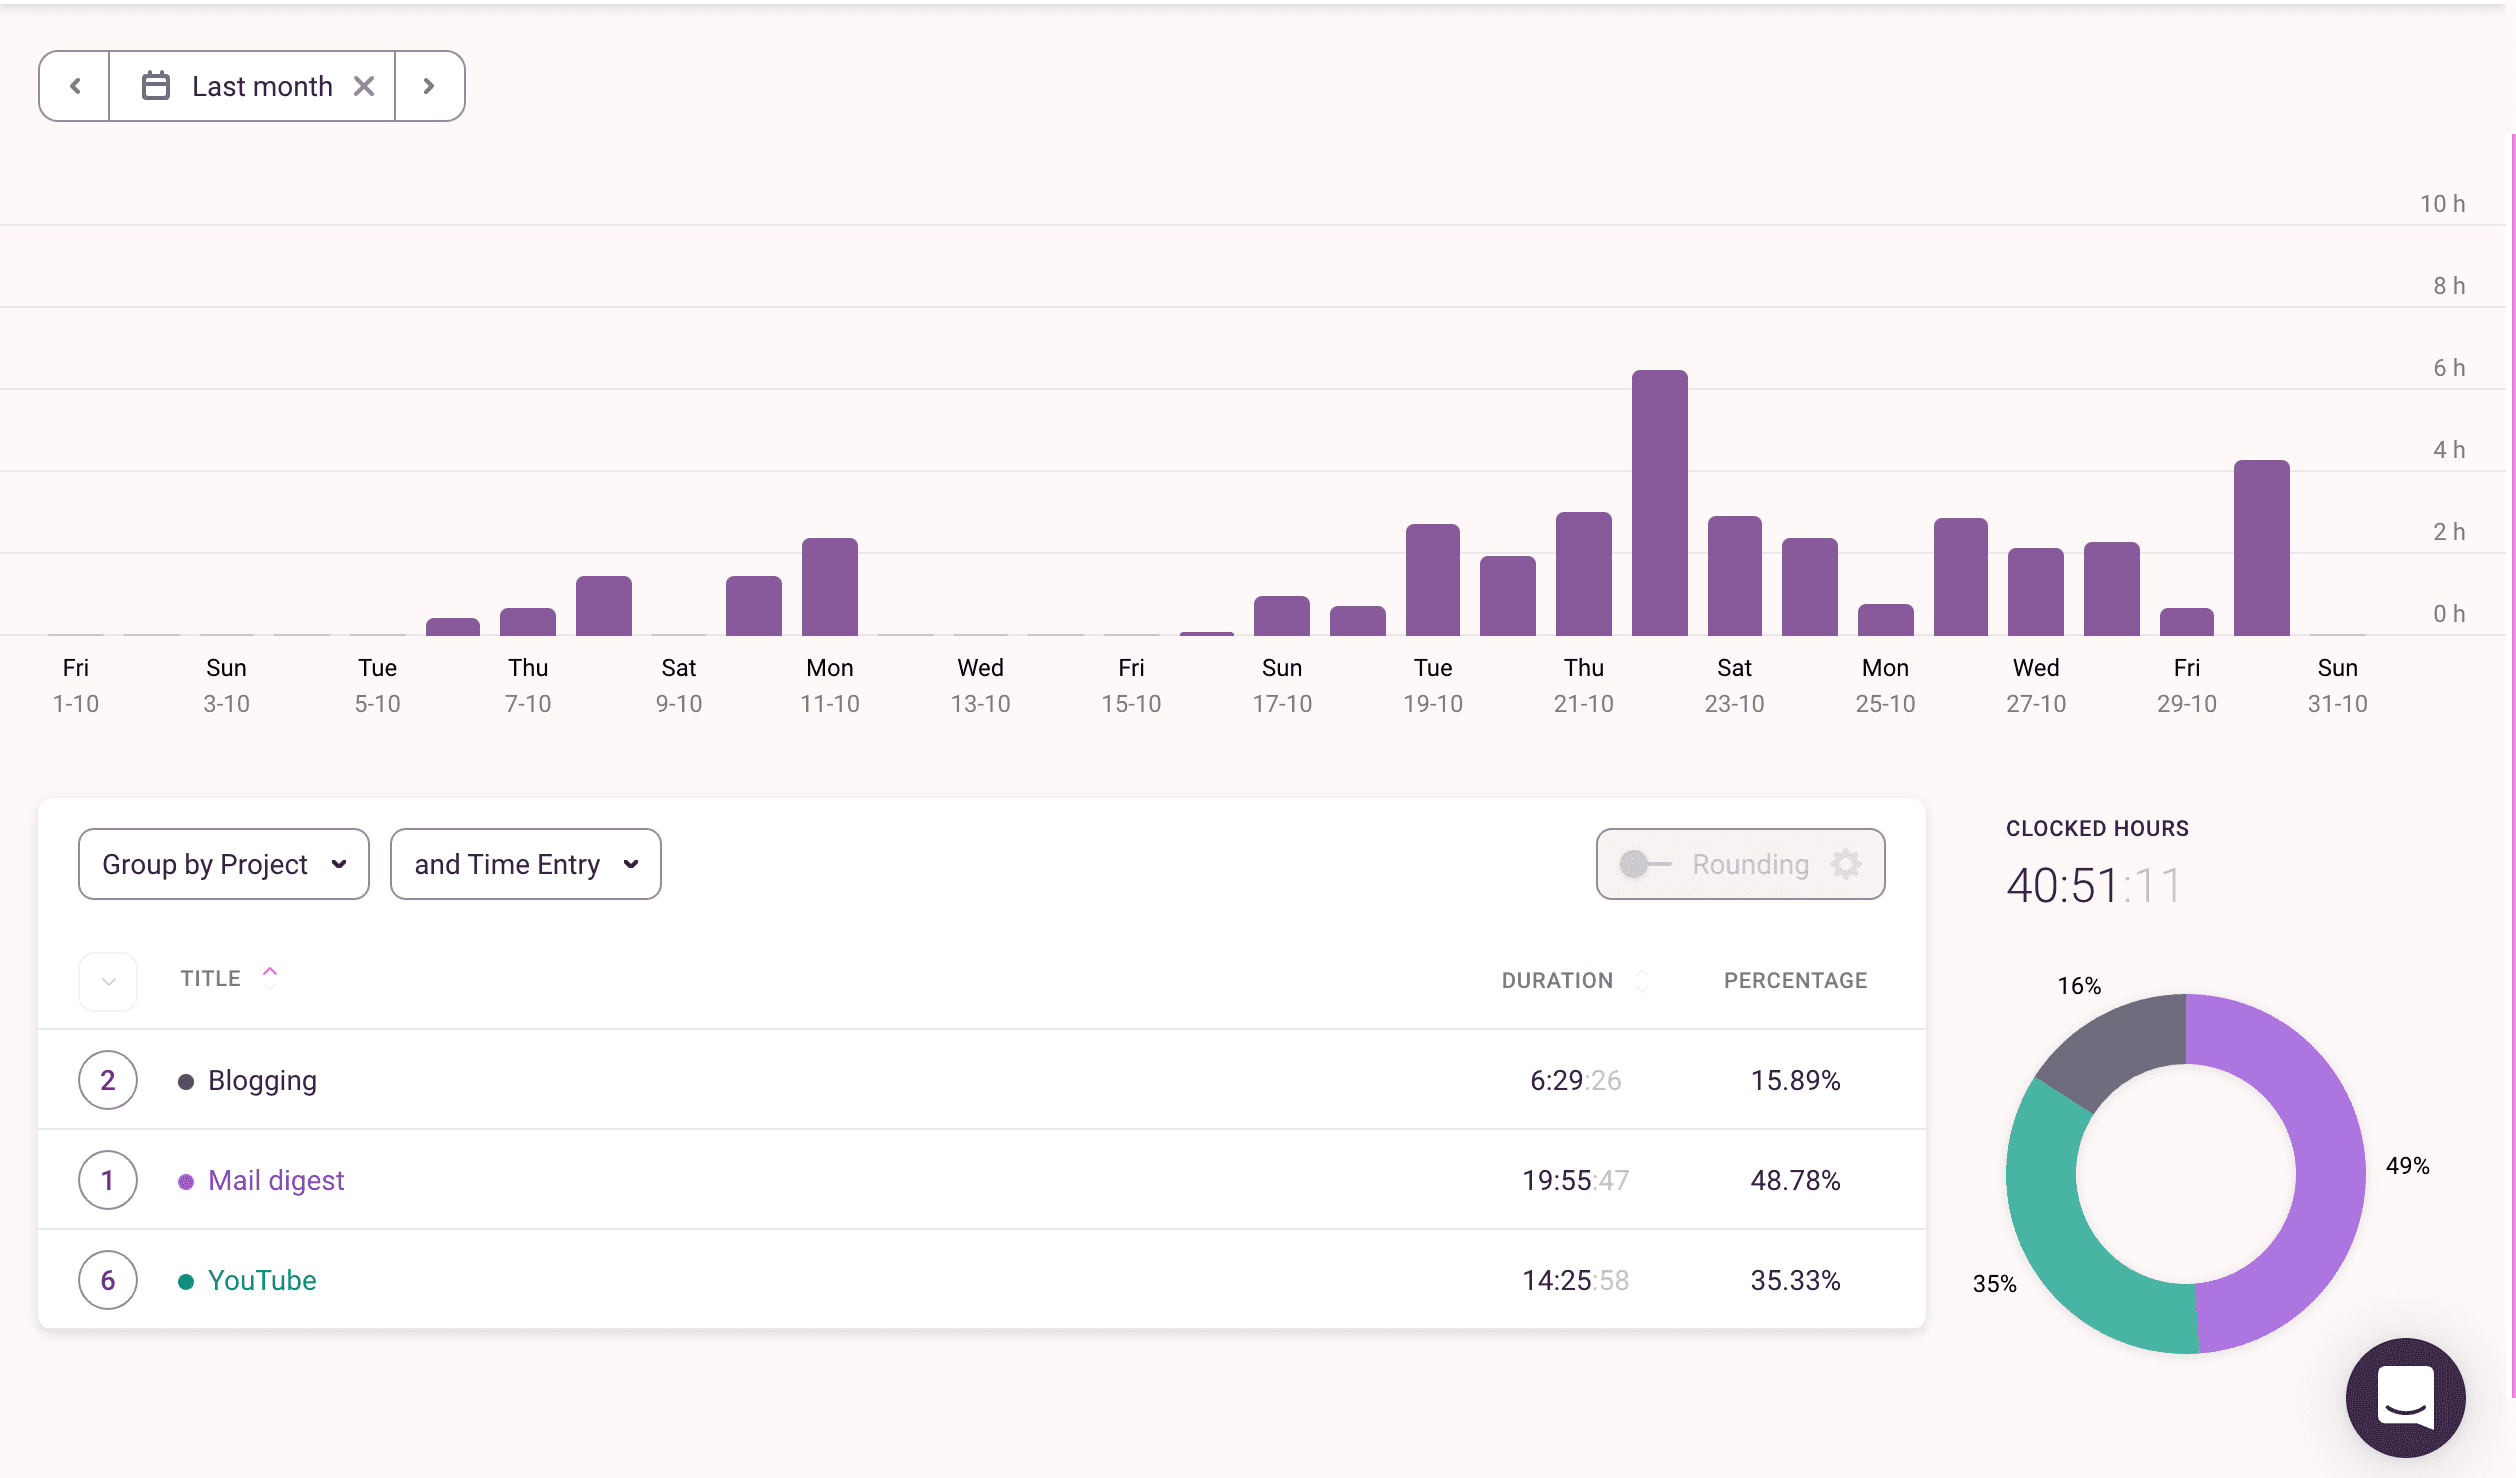Navigate to the next period with the right arrow
Screen dimensions: 2516x1478
(429, 85)
